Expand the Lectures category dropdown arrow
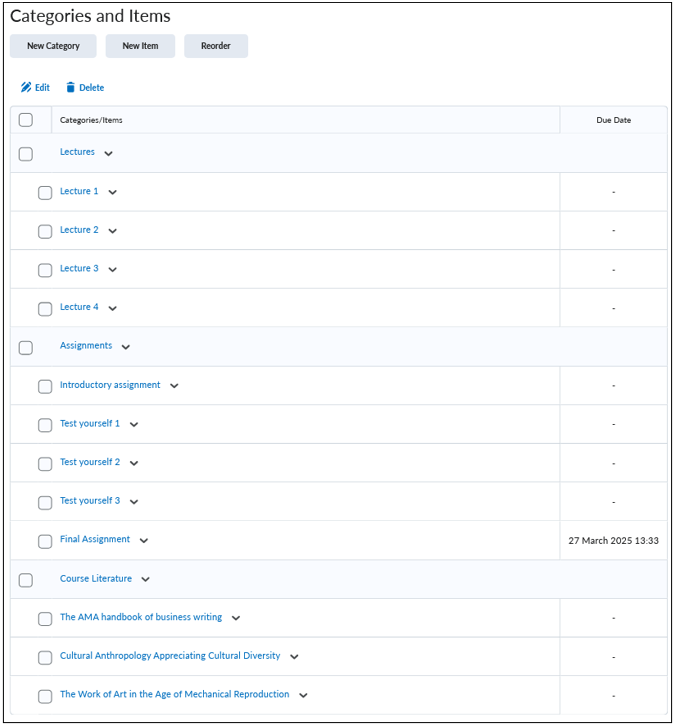This screenshot has height=726, width=674. 108,154
